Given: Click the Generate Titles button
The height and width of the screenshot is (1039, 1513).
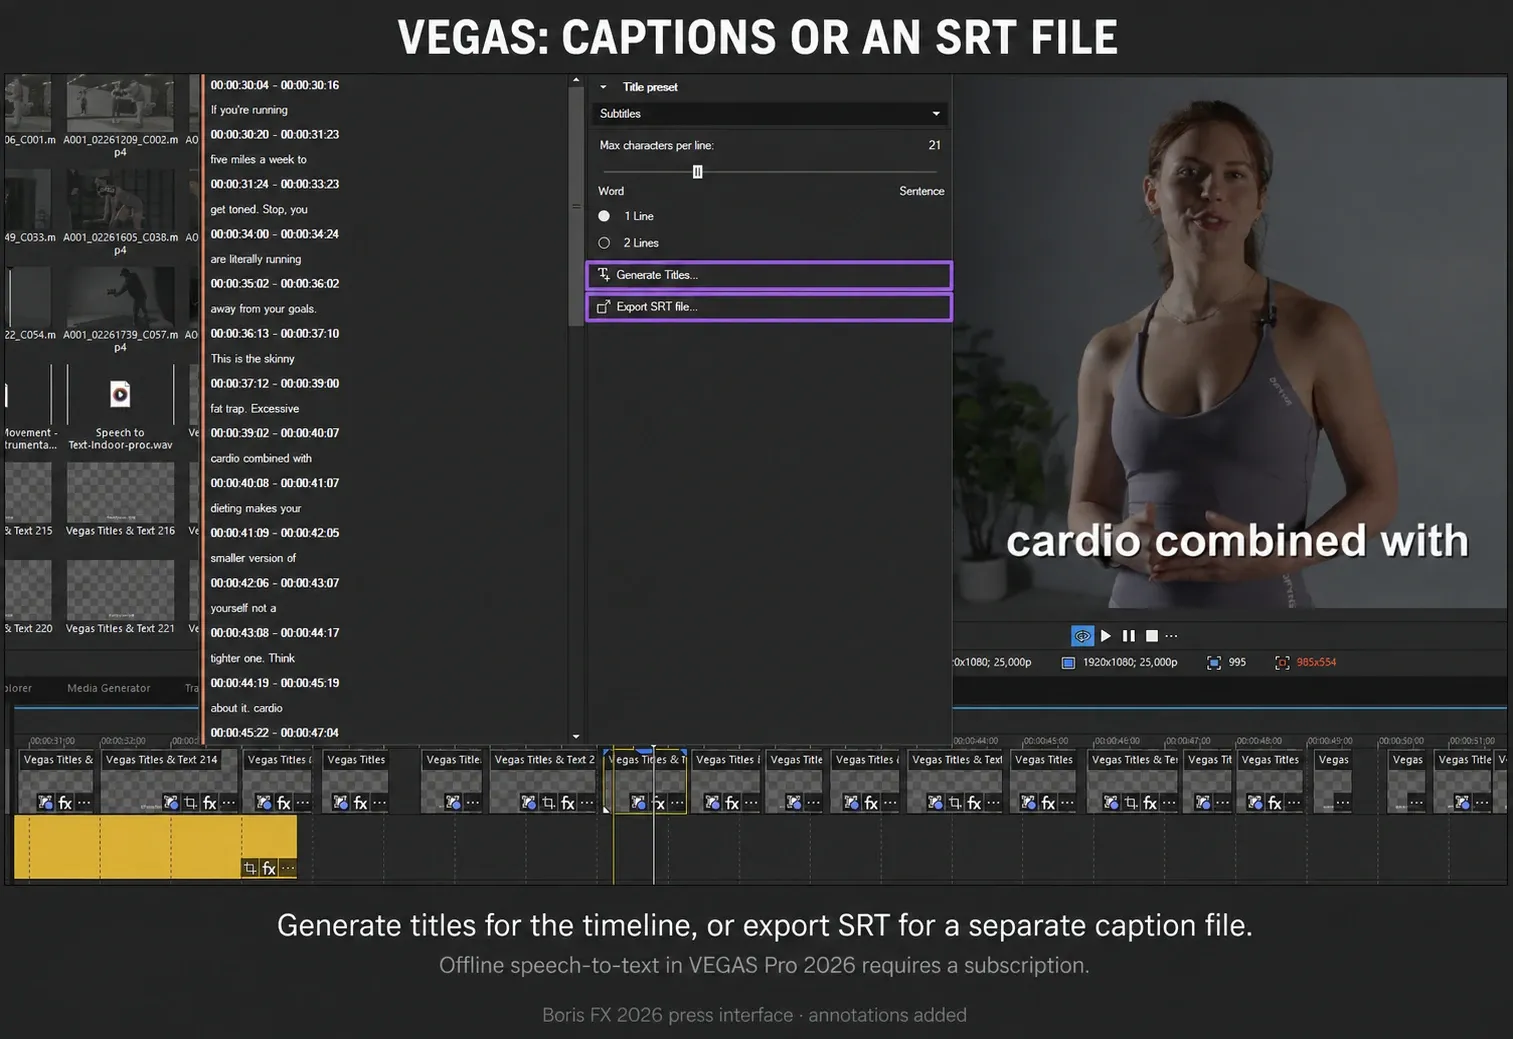Looking at the screenshot, I should point(768,275).
